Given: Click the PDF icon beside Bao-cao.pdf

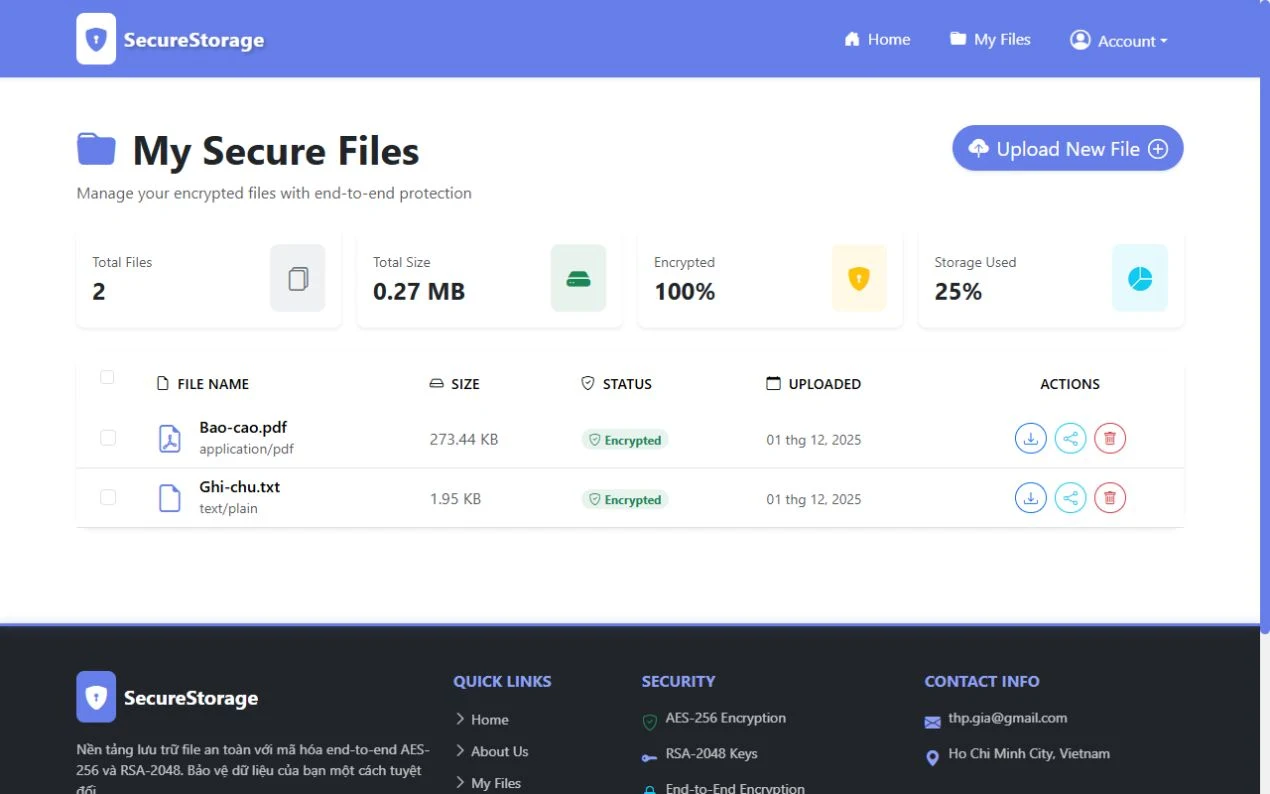Looking at the screenshot, I should coord(170,438).
